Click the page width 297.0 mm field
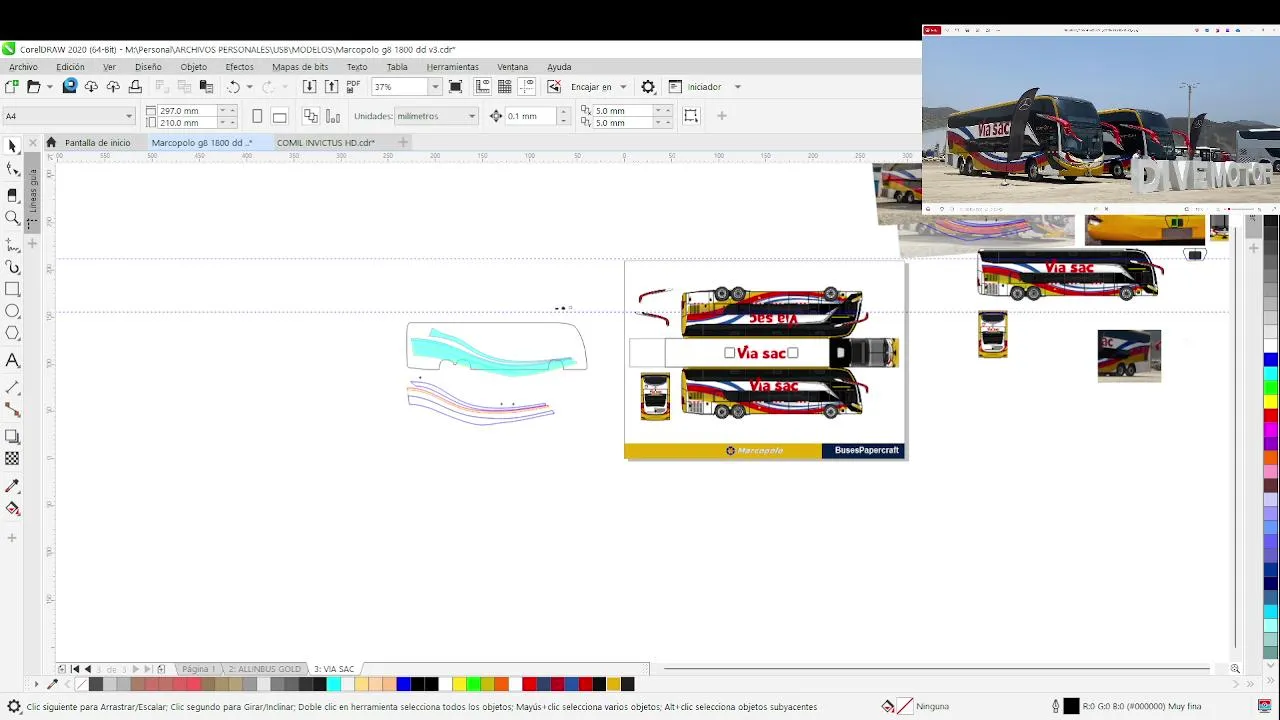The image size is (1280, 720). pos(186,110)
